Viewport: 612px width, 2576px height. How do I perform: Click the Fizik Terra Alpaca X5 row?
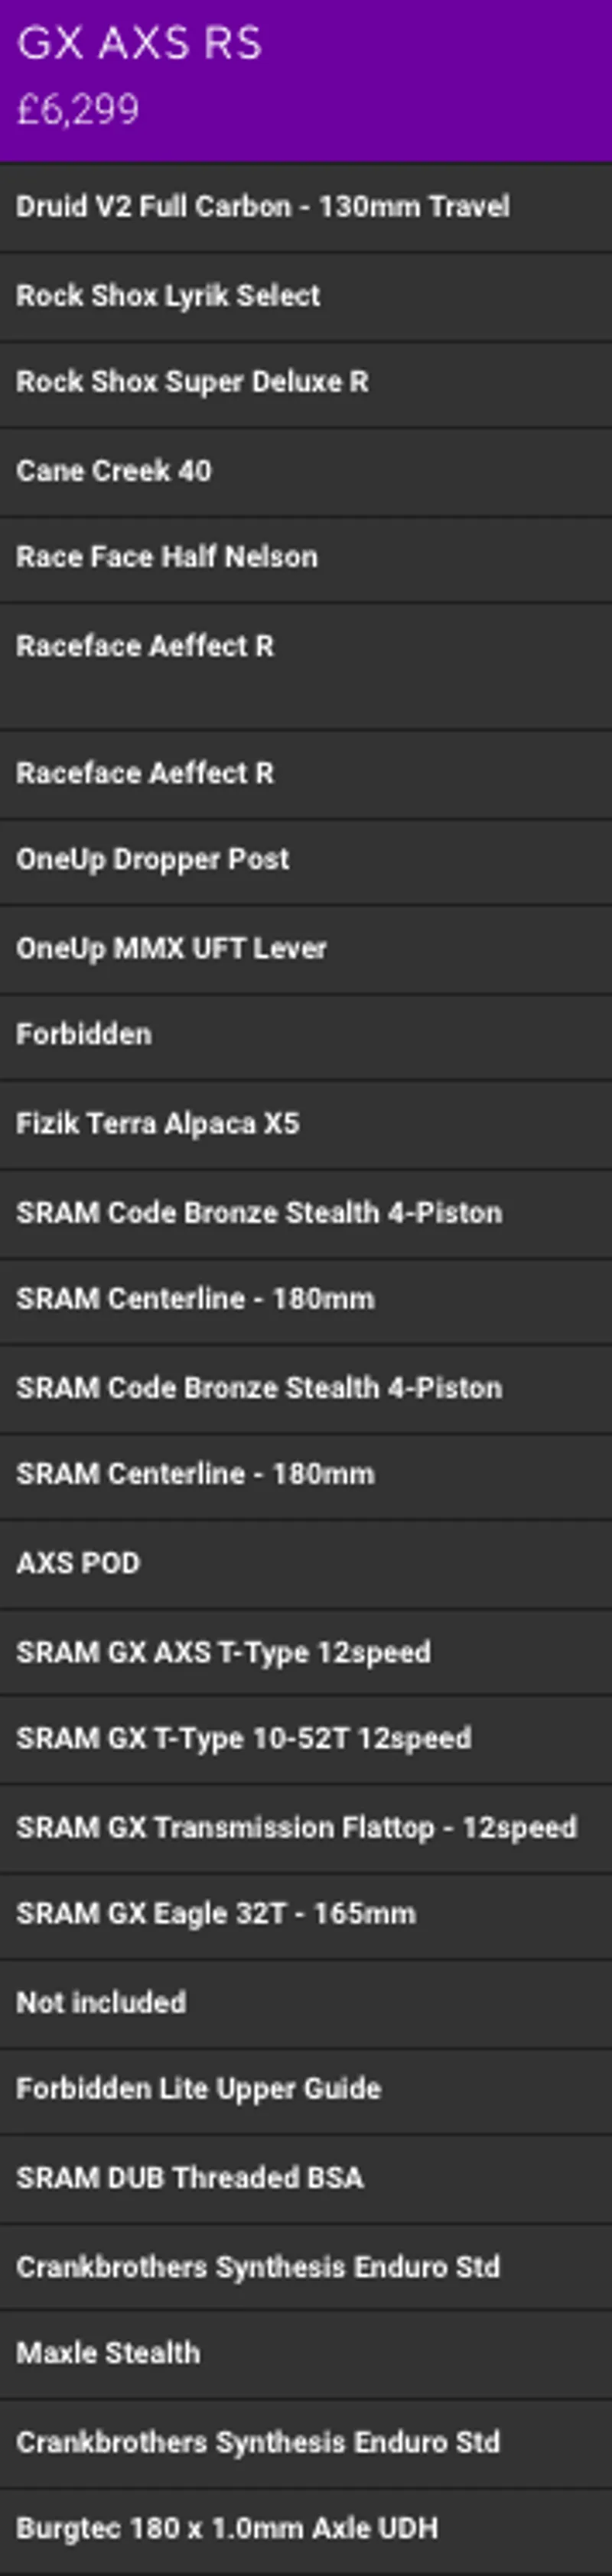pos(158,1124)
